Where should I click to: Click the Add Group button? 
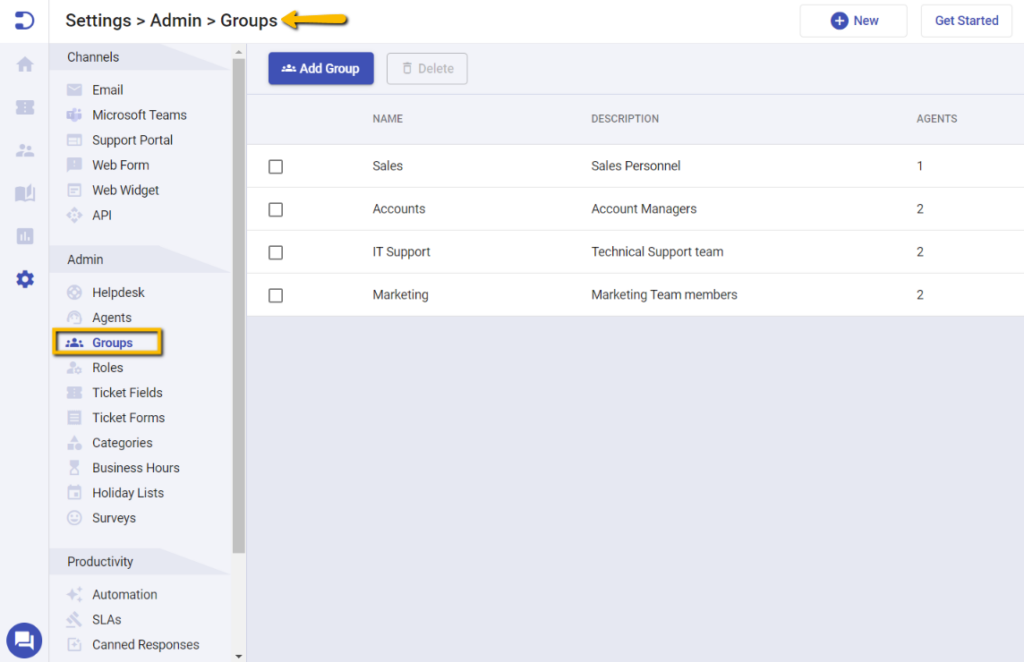pos(321,69)
